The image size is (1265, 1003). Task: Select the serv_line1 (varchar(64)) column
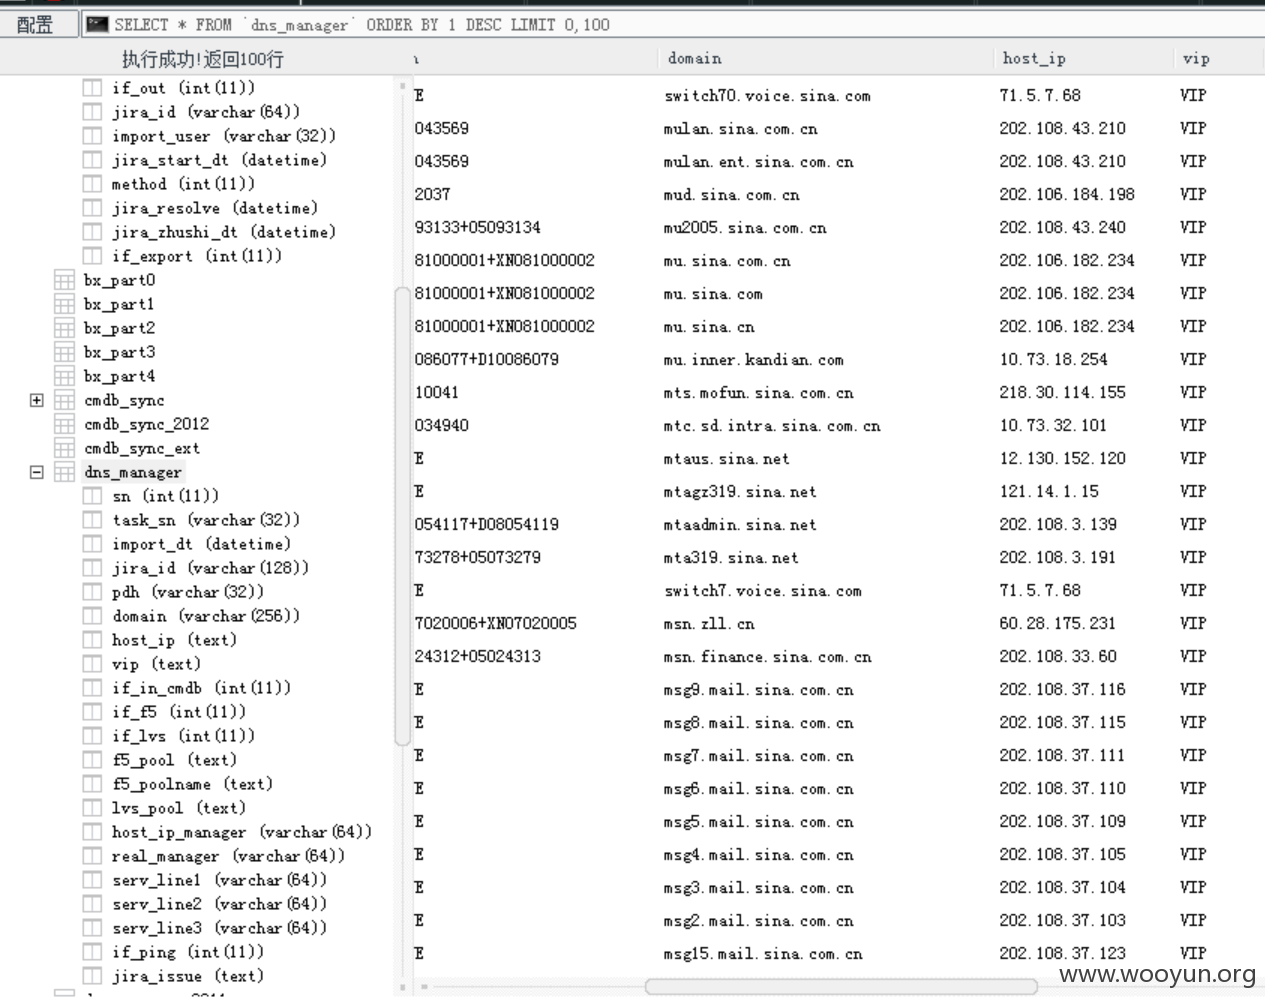click(219, 880)
